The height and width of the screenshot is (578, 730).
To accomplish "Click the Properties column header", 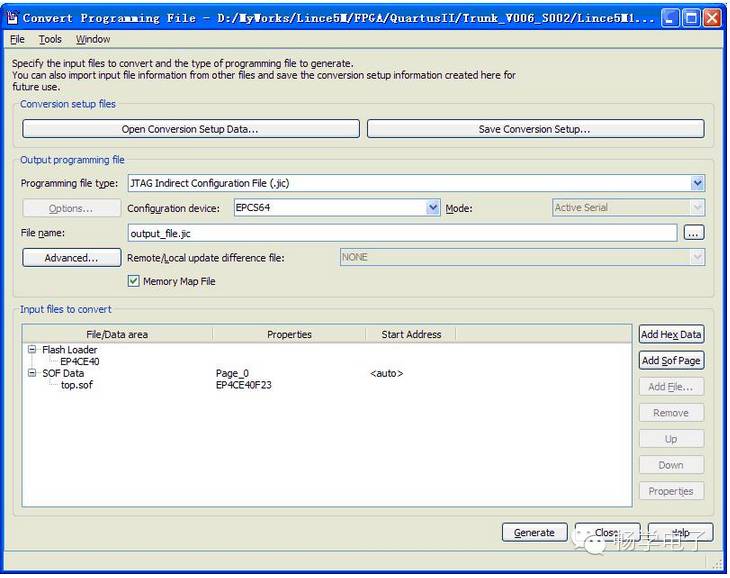I will coord(289,334).
